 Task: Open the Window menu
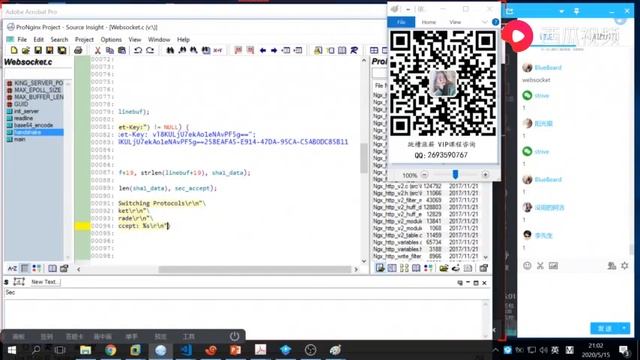159,39
